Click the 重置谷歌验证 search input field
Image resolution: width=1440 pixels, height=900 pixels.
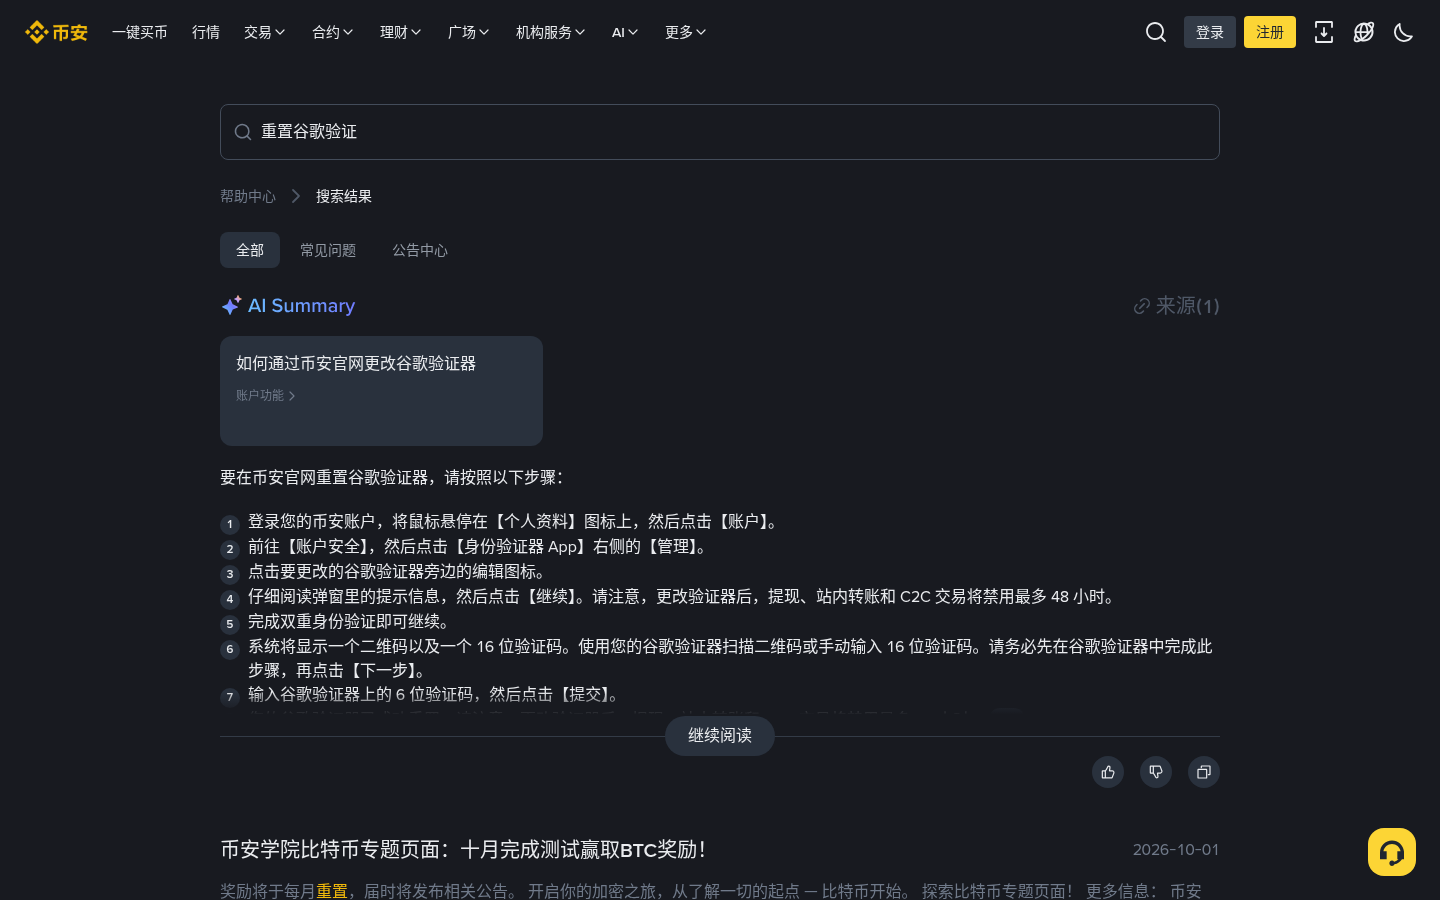720,132
